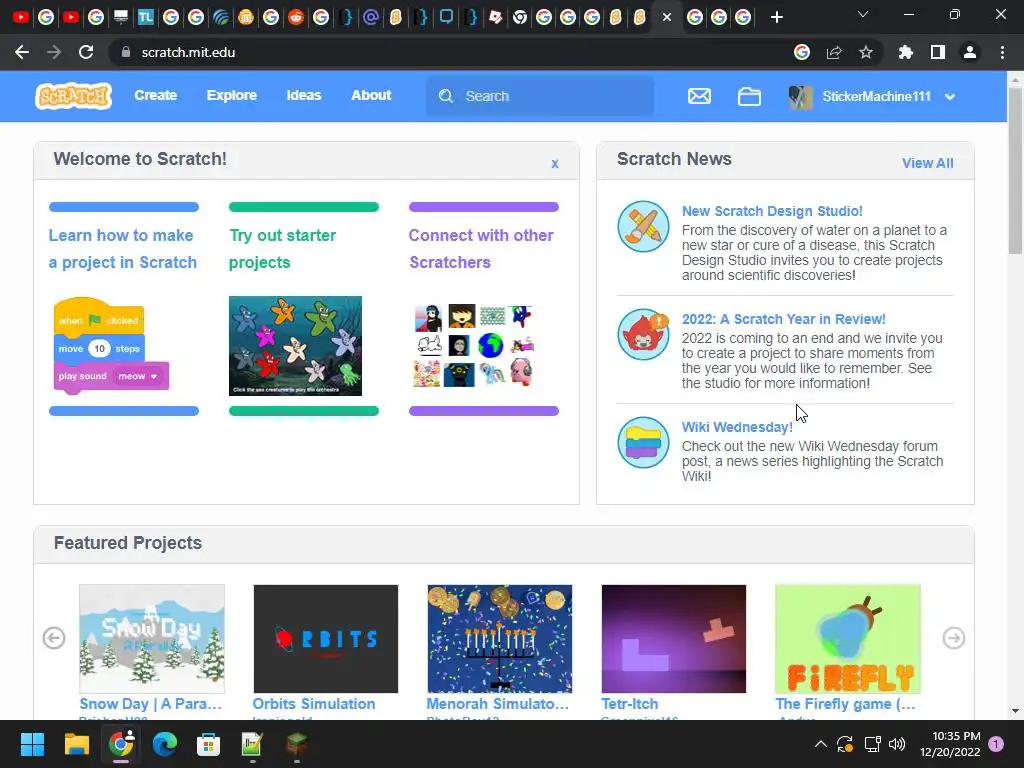Viewport: 1024px width, 768px height.
Task: Open Microsoft Store from the taskbar
Action: [208, 744]
